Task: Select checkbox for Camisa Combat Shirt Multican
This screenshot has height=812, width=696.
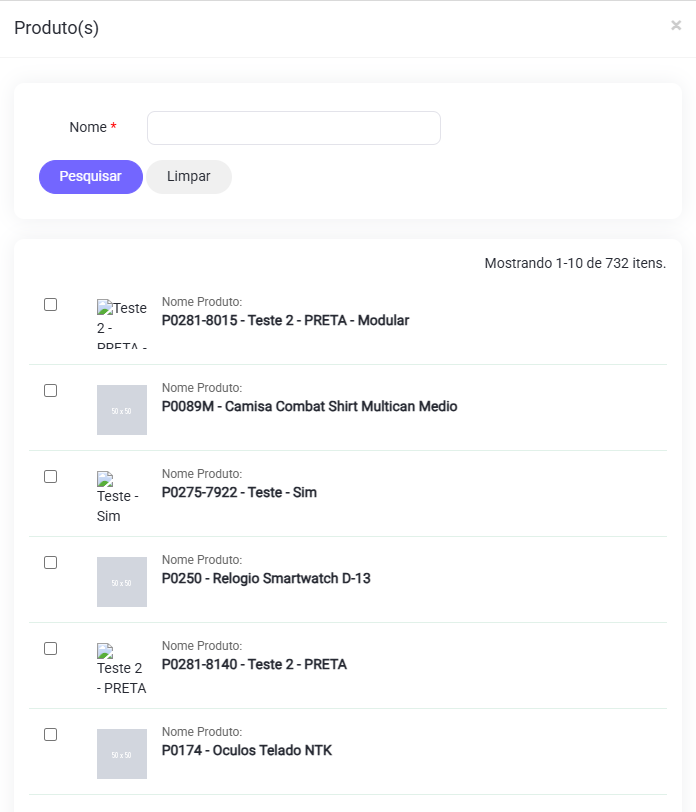Action: click(51, 391)
